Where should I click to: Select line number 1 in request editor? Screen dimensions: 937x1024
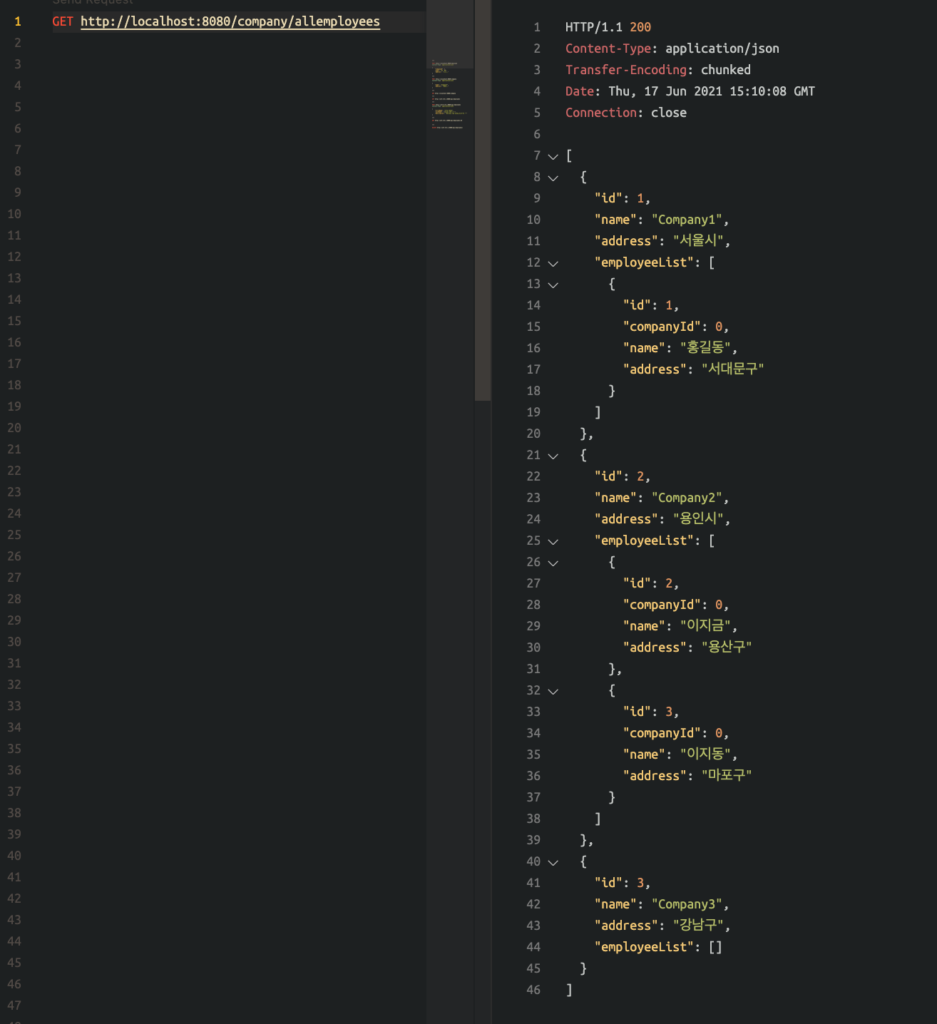pos(17,21)
